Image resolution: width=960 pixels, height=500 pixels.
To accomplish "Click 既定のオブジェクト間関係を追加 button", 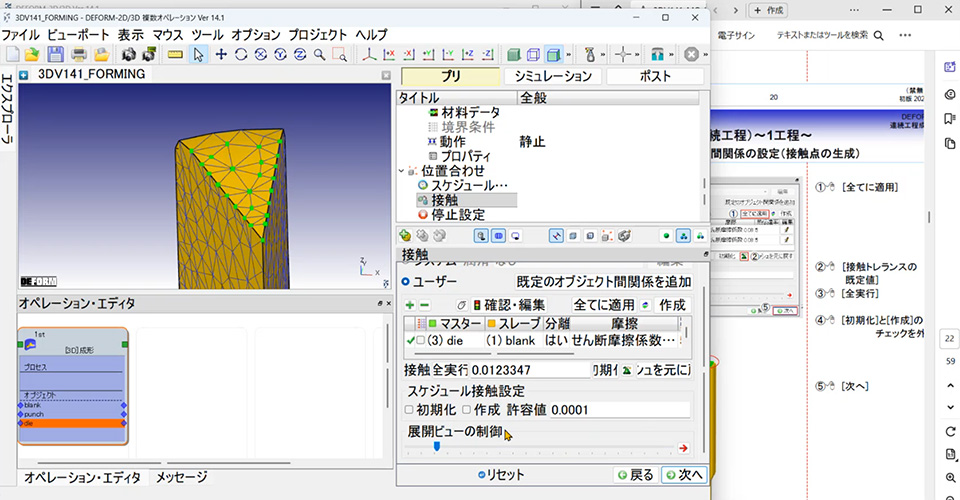I will pyautogui.click(x=604, y=282).
